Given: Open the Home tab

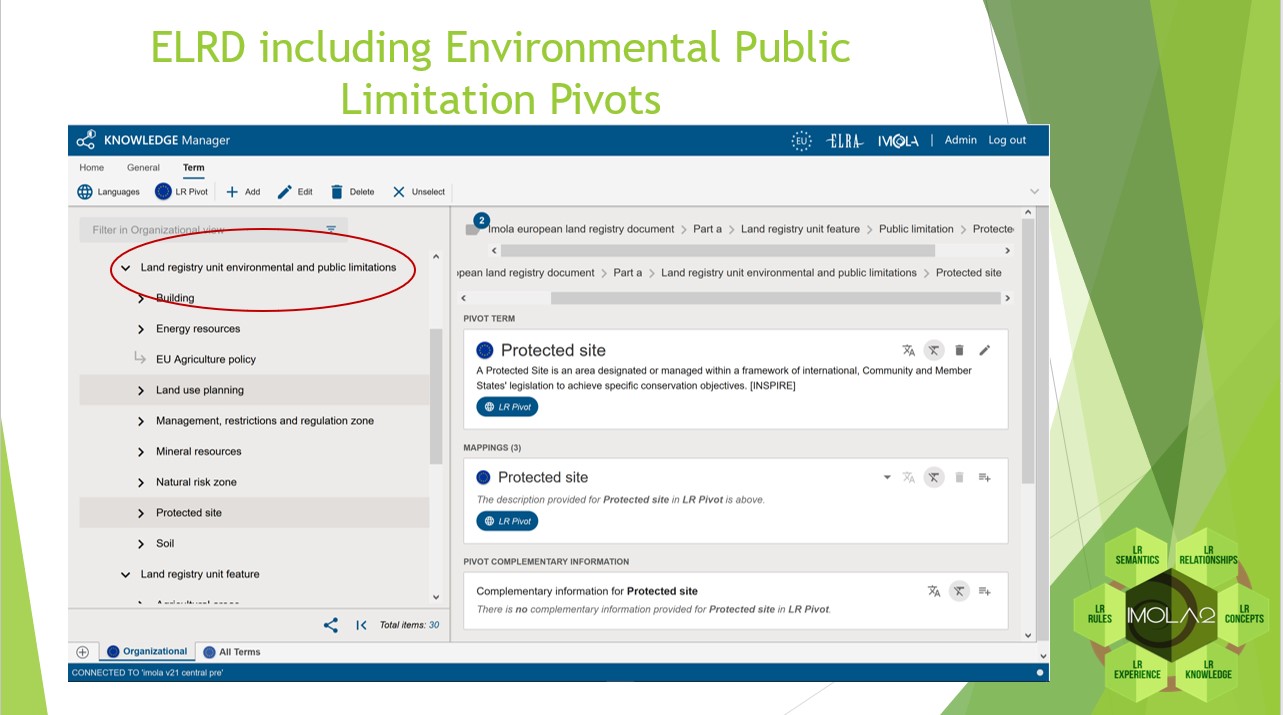Looking at the screenshot, I should (x=92, y=168).
